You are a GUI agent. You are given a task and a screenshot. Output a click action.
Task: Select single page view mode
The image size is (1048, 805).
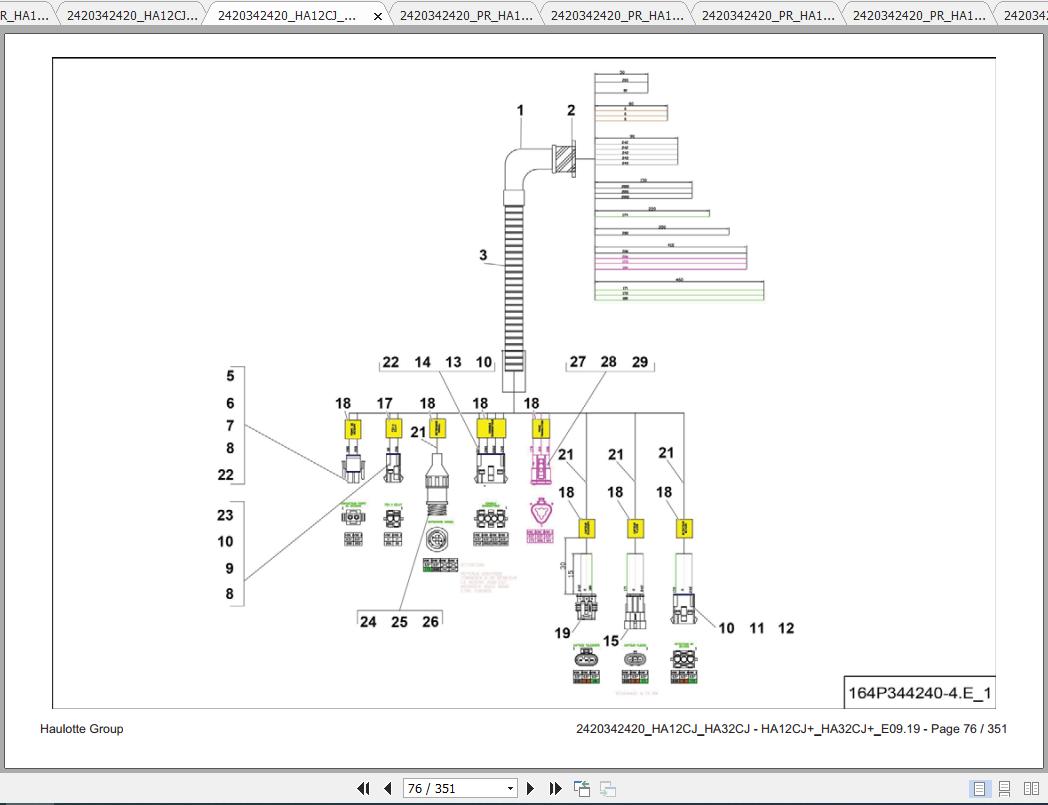[979, 789]
